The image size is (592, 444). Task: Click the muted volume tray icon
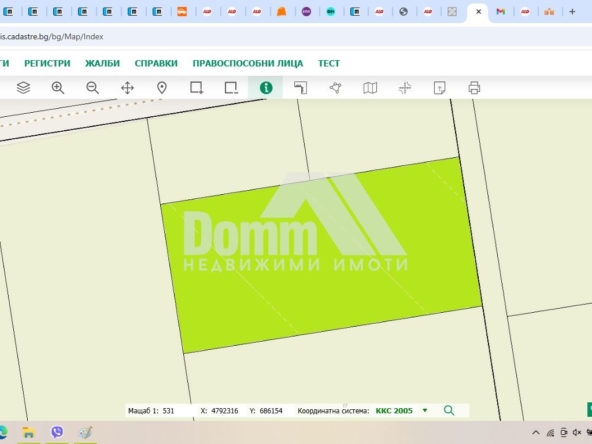coord(577,433)
